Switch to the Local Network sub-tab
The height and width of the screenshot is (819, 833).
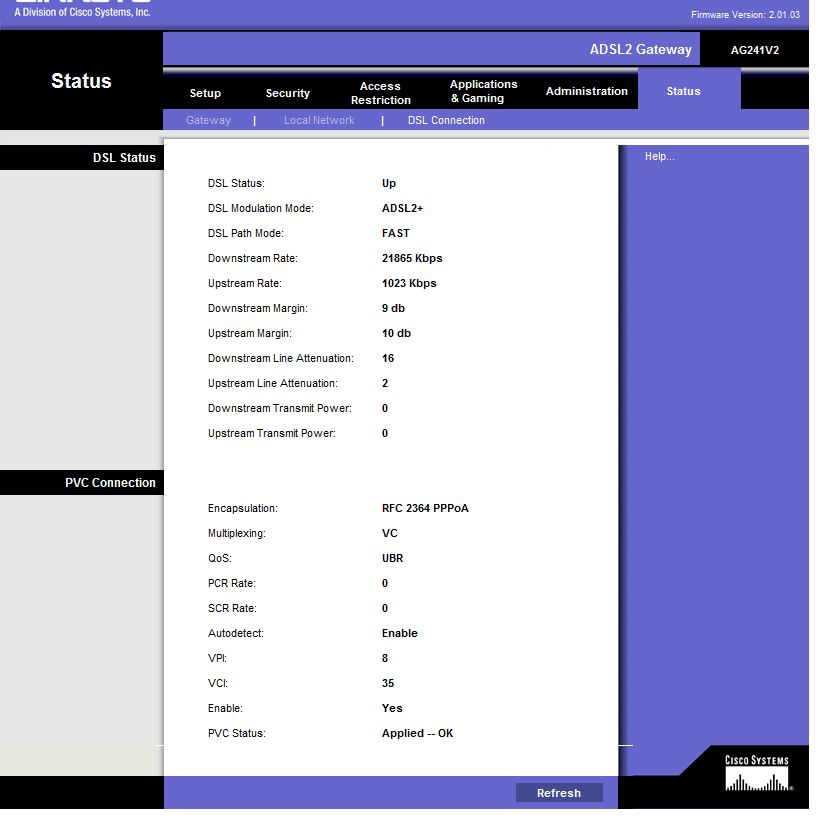click(x=319, y=120)
